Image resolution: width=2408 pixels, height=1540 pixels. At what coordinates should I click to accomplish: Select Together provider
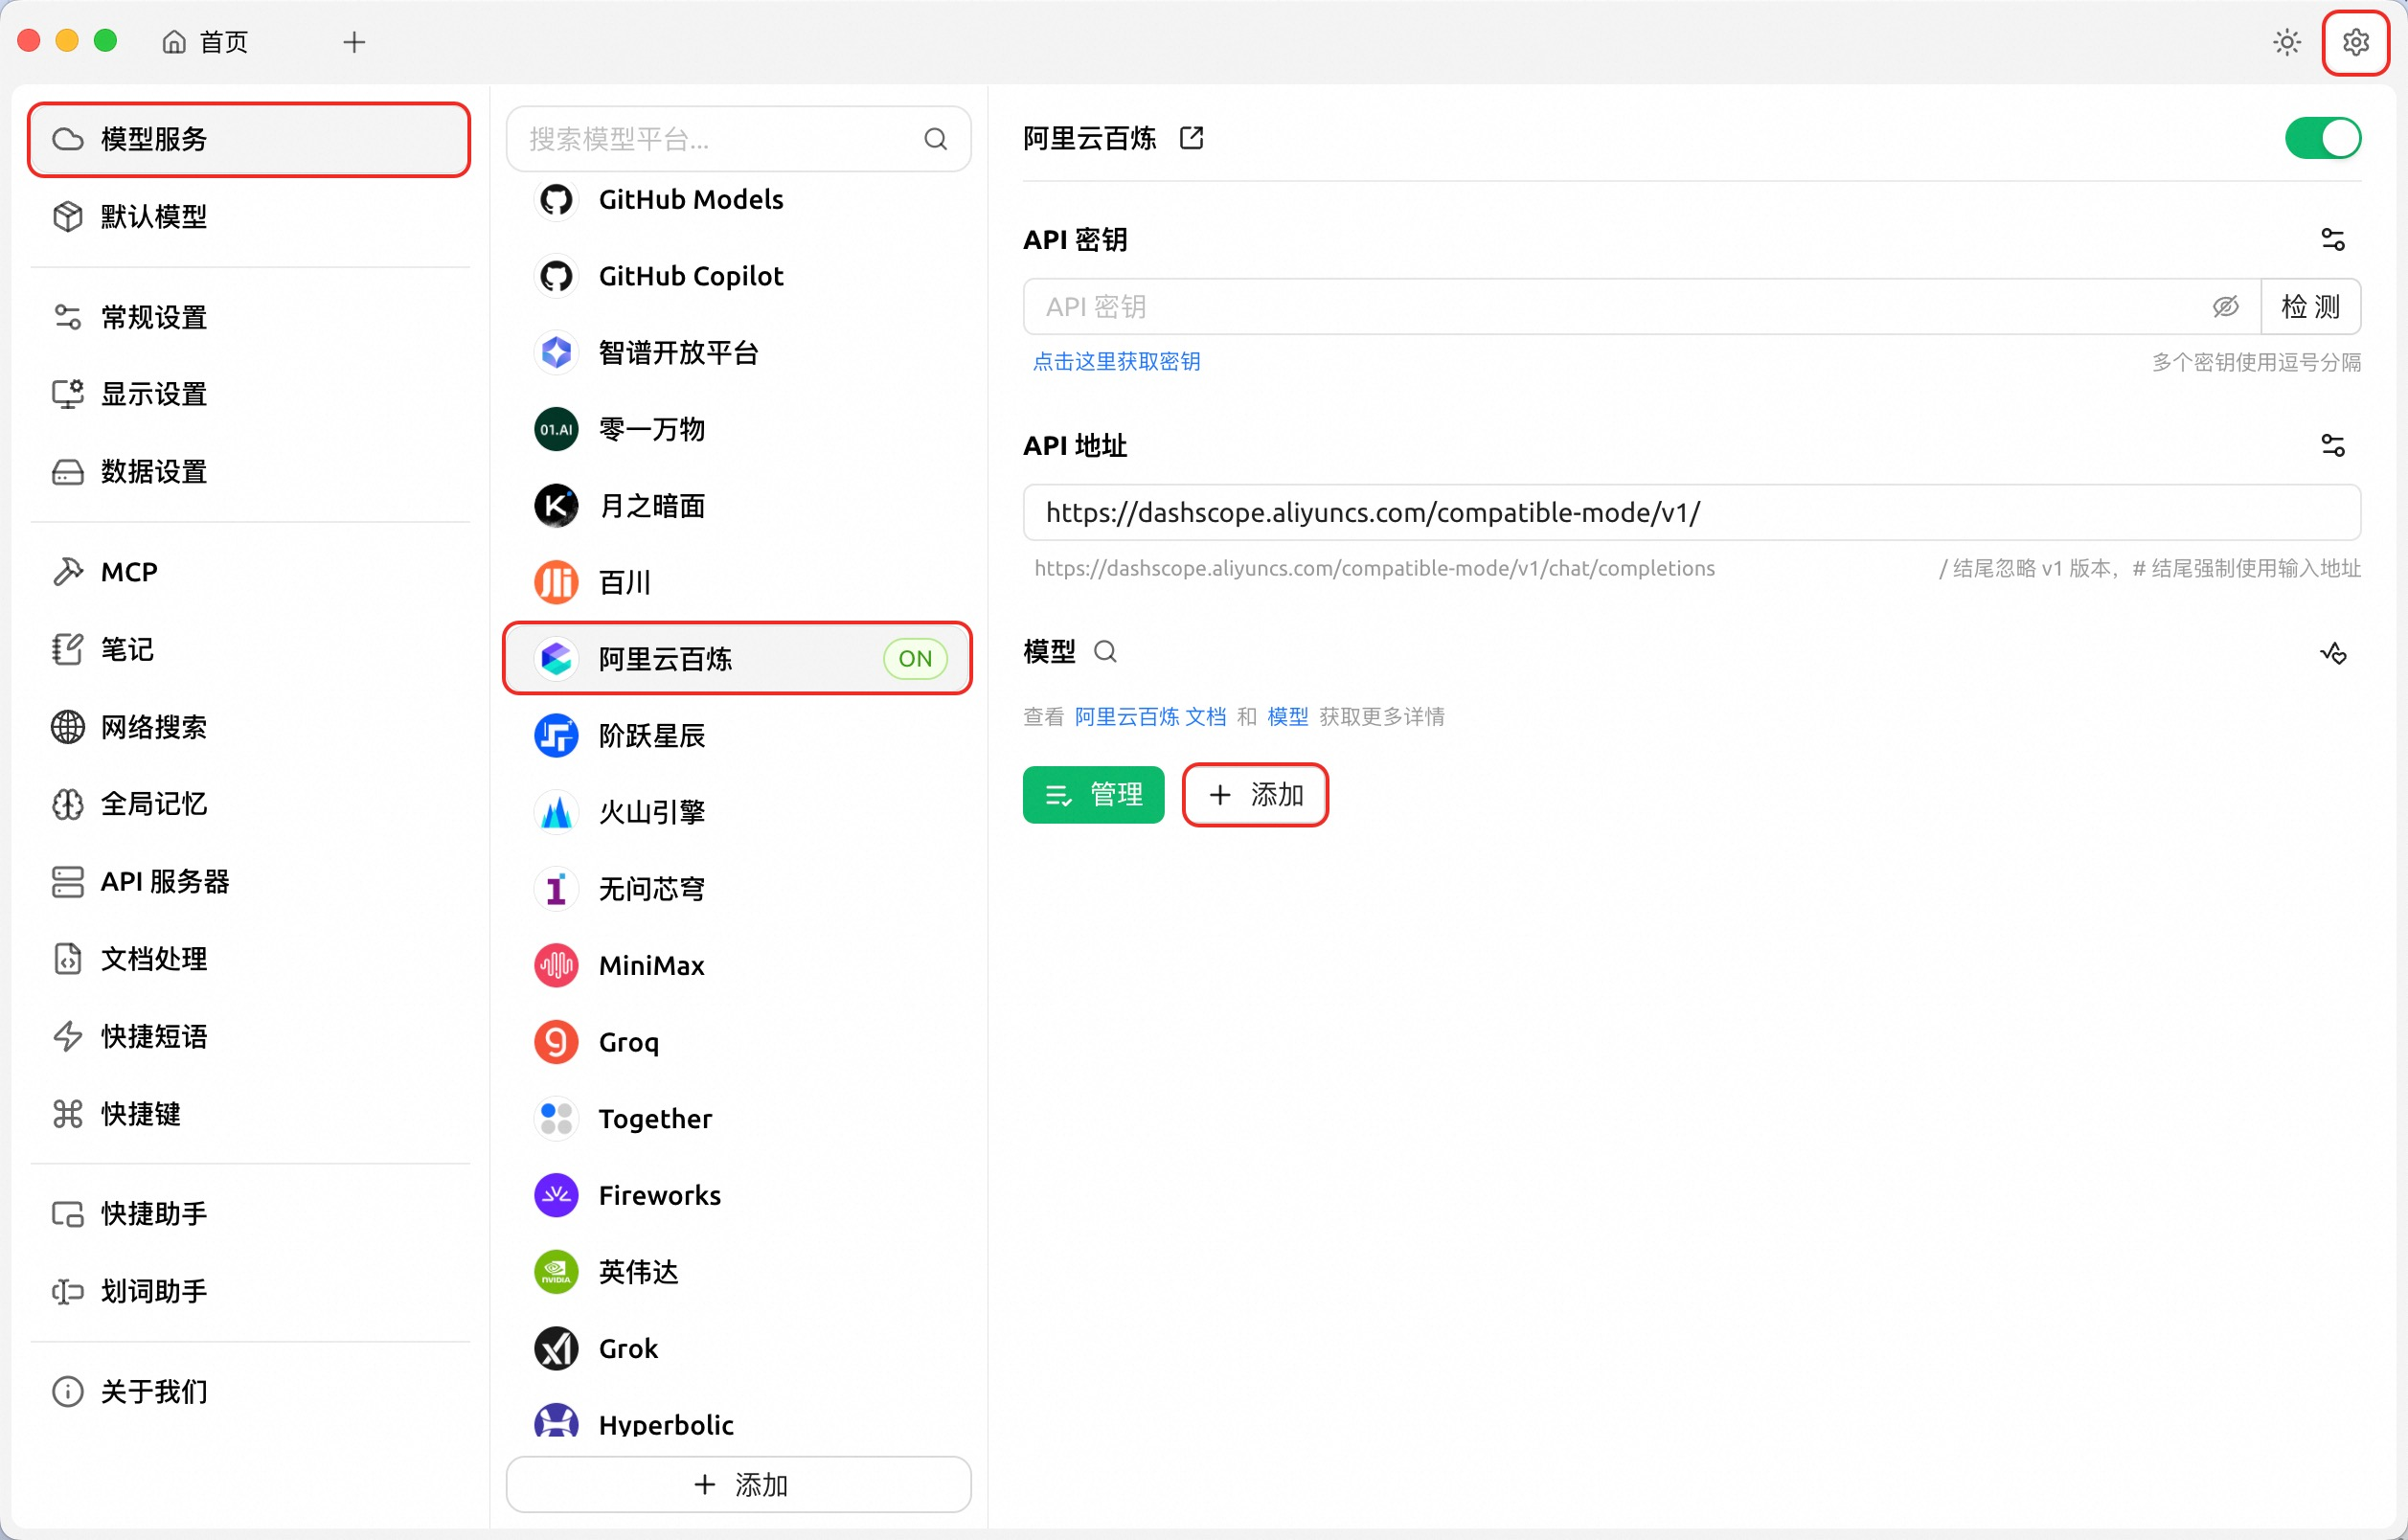pos(738,1119)
